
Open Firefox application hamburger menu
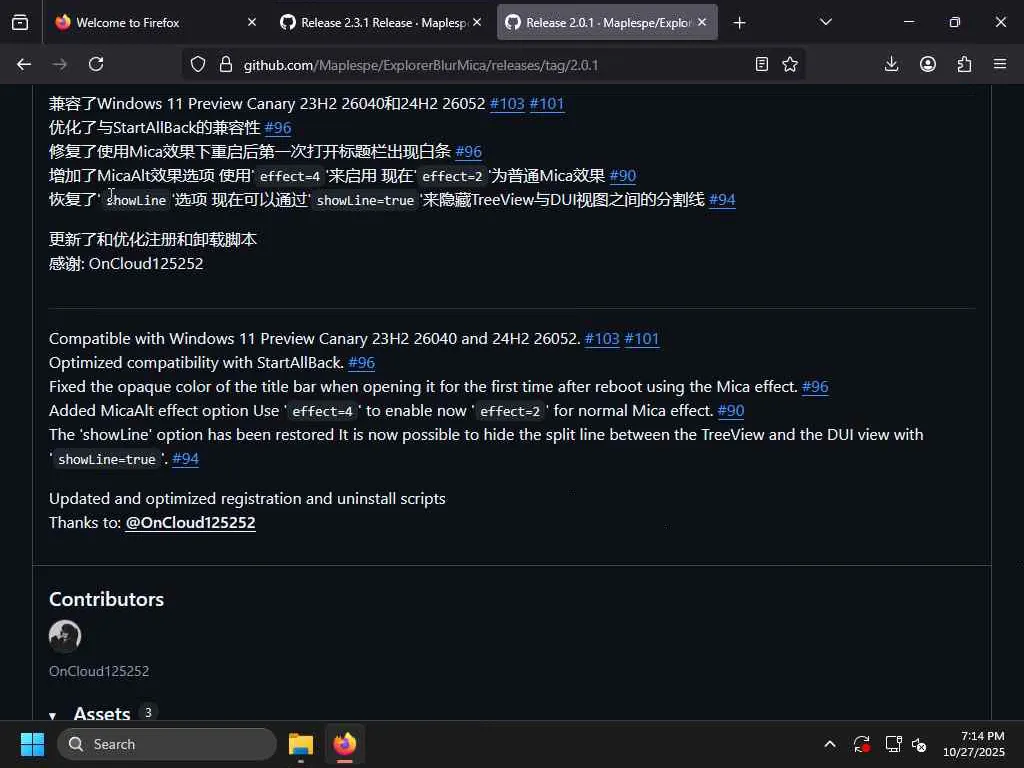point(1000,64)
